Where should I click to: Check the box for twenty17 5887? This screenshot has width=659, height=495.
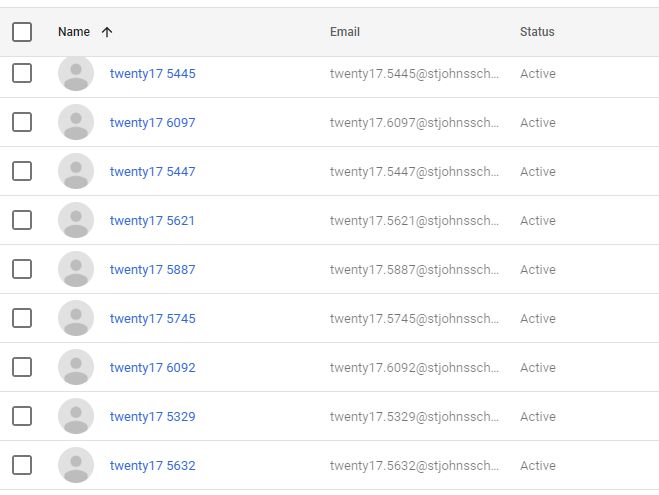22,269
